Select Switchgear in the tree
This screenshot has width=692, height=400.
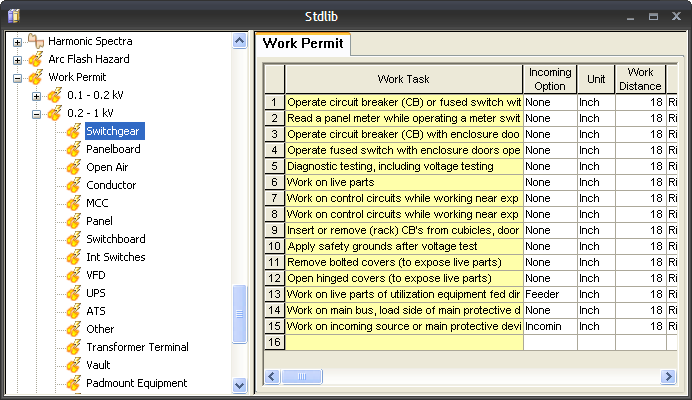(115, 131)
